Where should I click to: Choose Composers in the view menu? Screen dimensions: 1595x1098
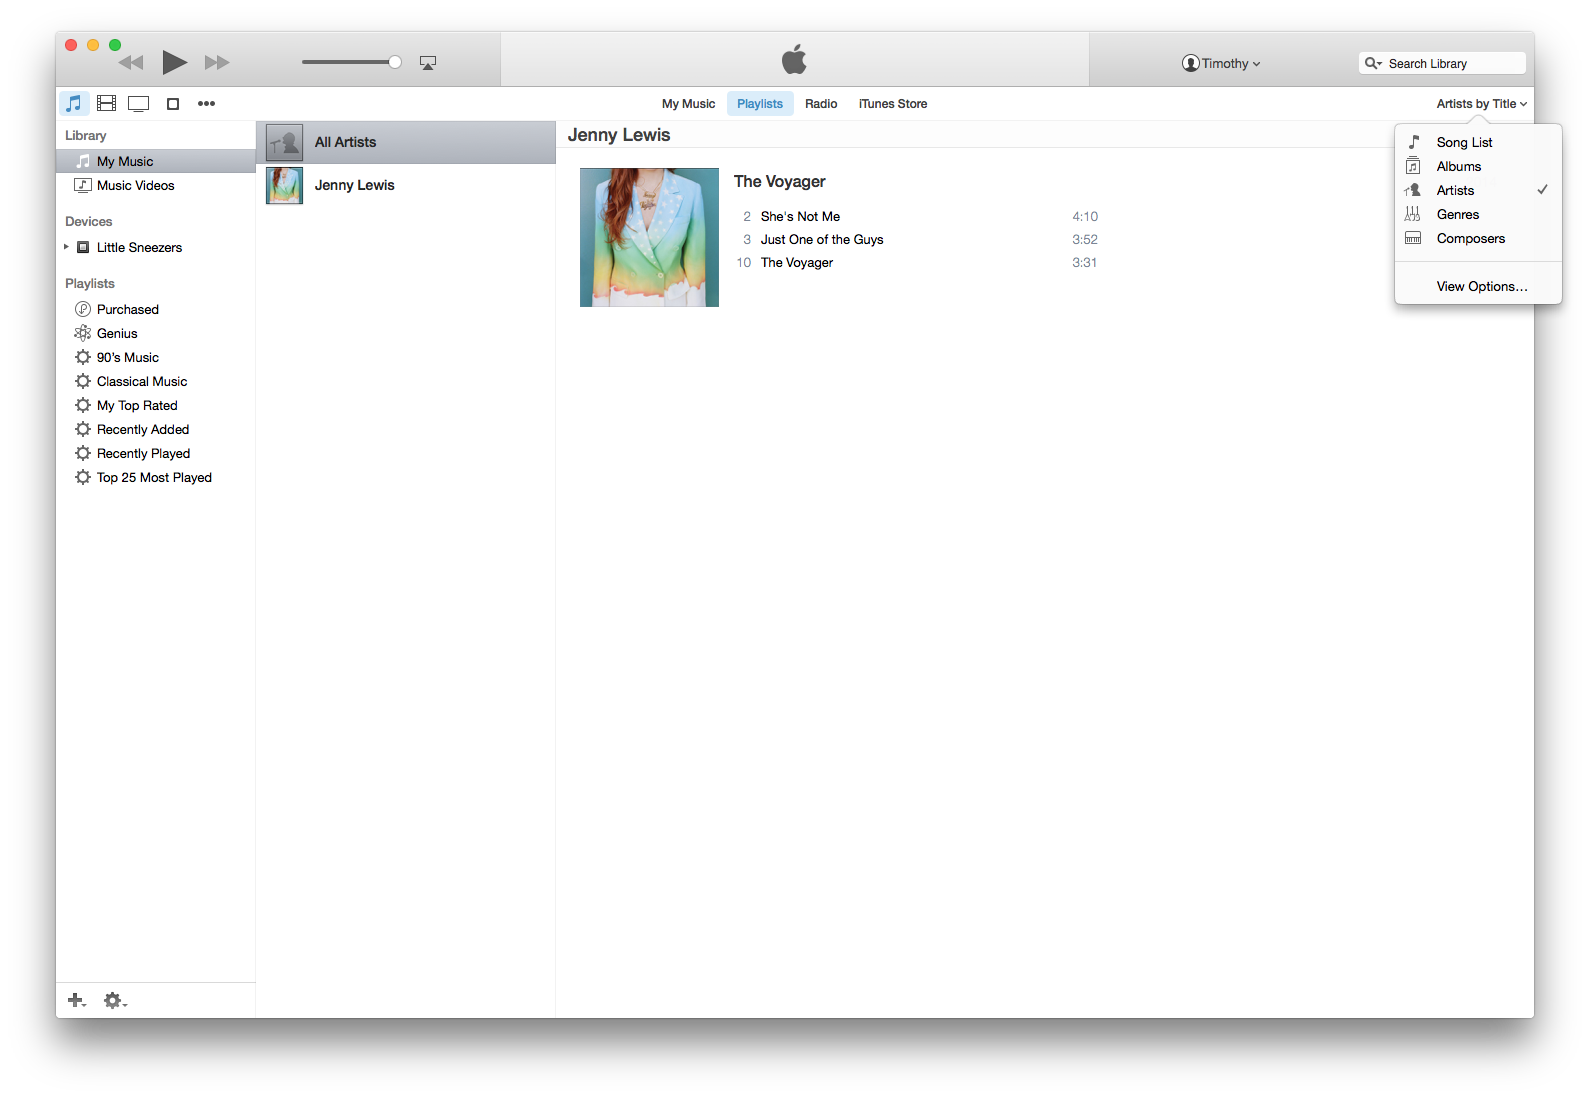[1478, 238]
